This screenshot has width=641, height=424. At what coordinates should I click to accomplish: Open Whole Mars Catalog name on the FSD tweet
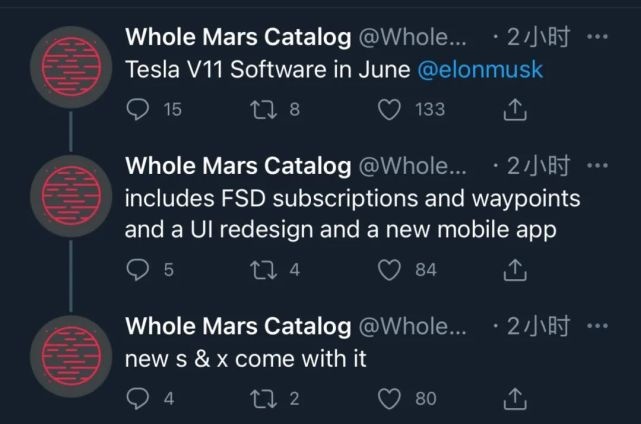tap(238, 166)
